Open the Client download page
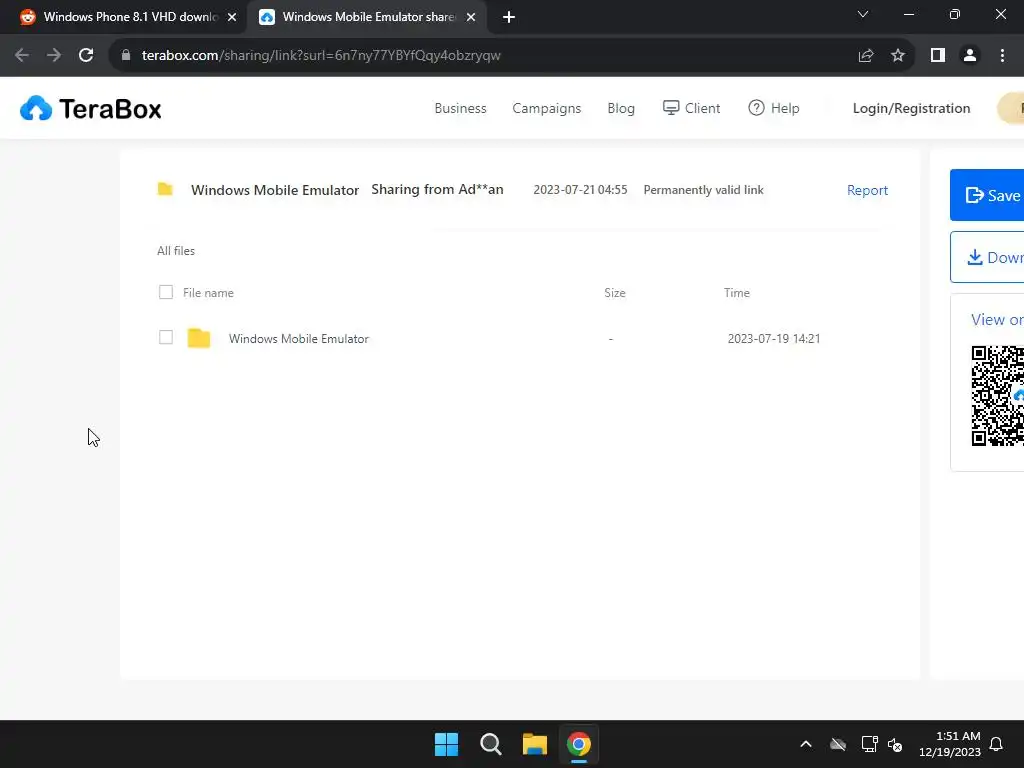Viewport: 1024px width, 768px height. (692, 108)
